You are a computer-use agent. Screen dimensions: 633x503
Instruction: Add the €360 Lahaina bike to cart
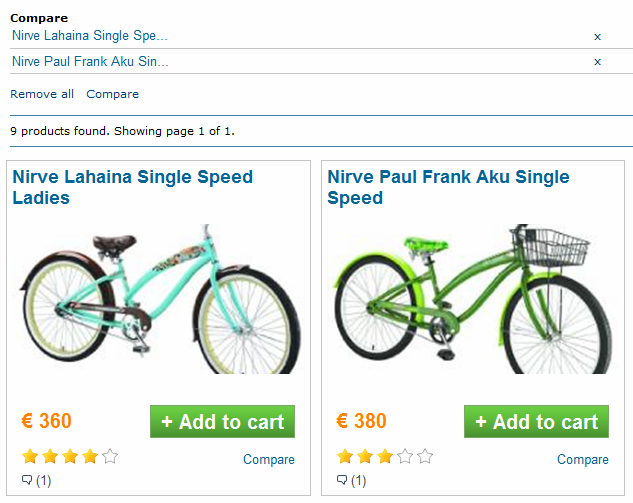click(222, 422)
